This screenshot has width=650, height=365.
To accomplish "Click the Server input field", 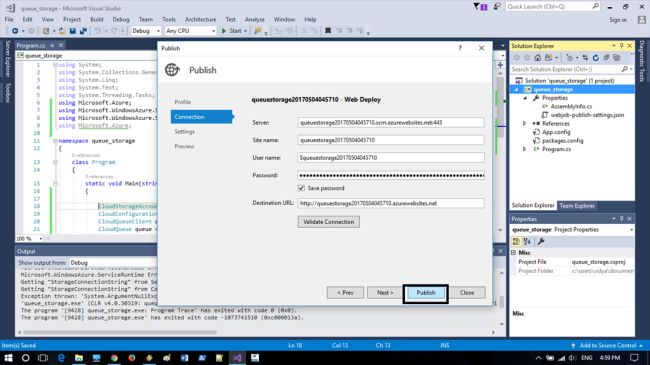I will tap(390, 123).
